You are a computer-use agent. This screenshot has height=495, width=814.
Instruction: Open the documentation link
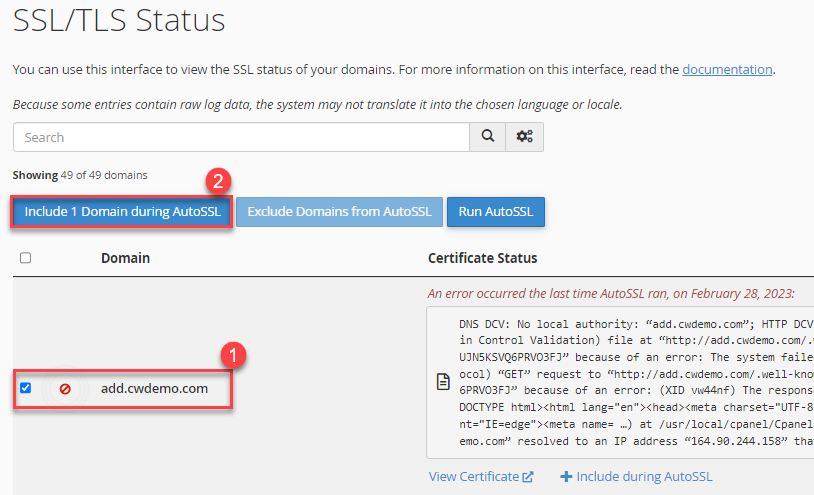coord(727,70)
